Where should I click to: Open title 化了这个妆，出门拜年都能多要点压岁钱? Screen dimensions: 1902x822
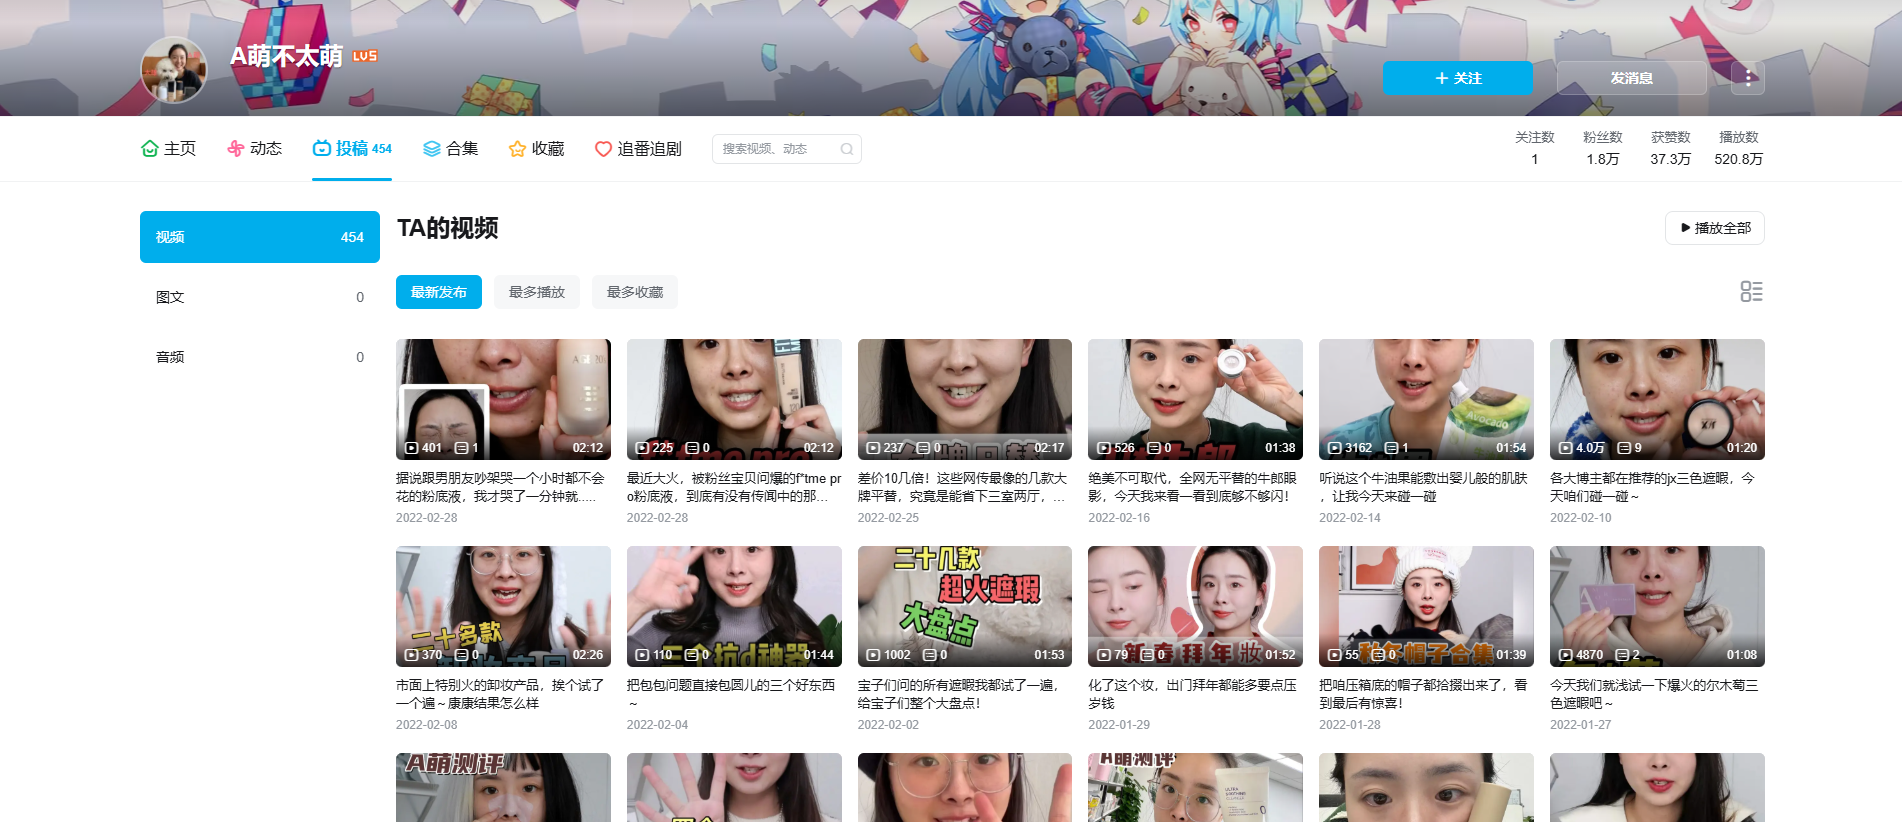tap(1193, 694)
